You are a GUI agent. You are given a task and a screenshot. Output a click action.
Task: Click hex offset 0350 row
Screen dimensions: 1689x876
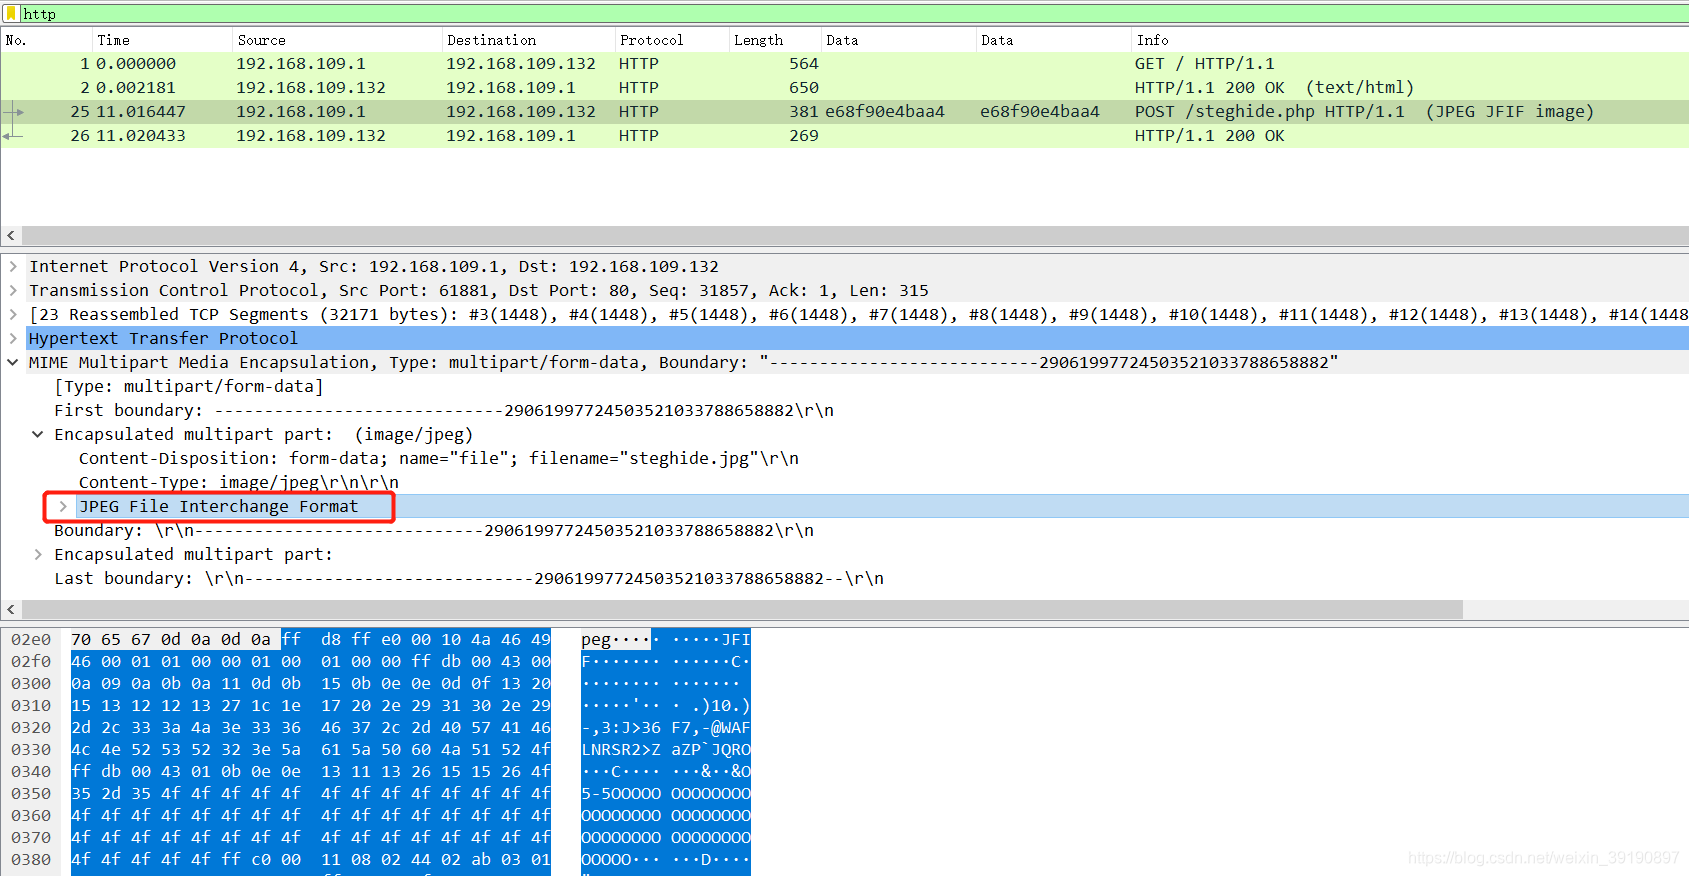tap(31, 793)
